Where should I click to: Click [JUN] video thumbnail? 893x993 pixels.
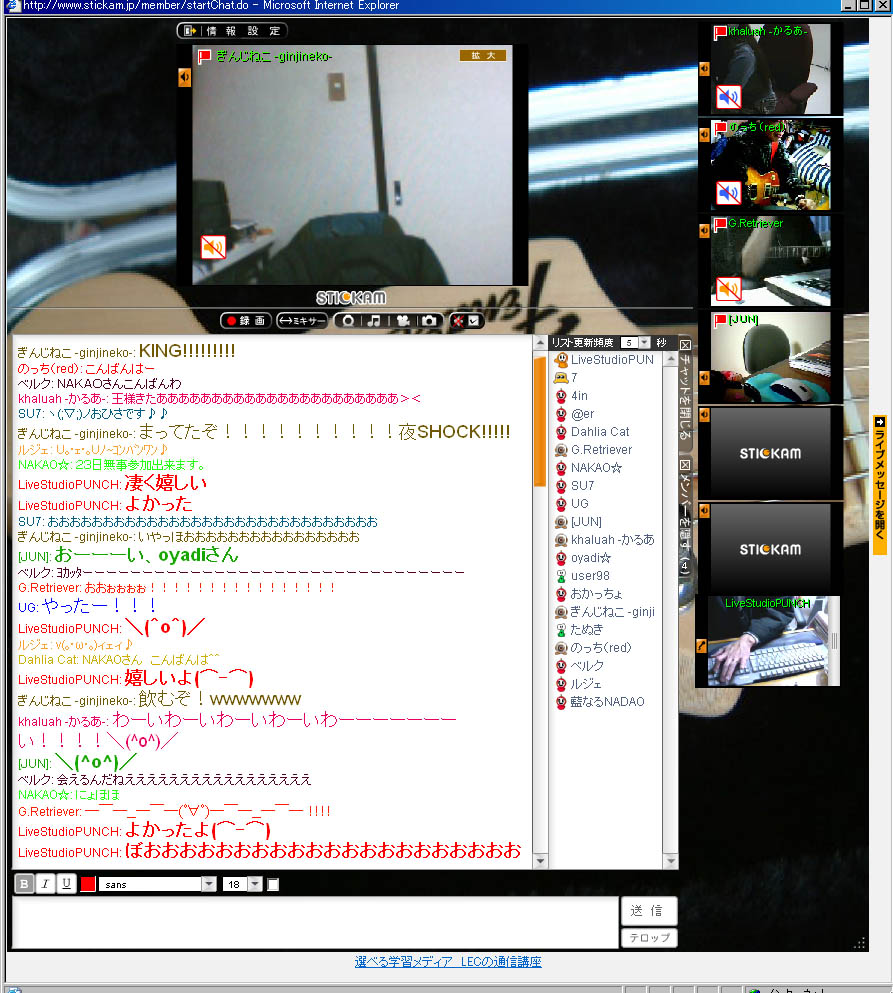[770, 358]
